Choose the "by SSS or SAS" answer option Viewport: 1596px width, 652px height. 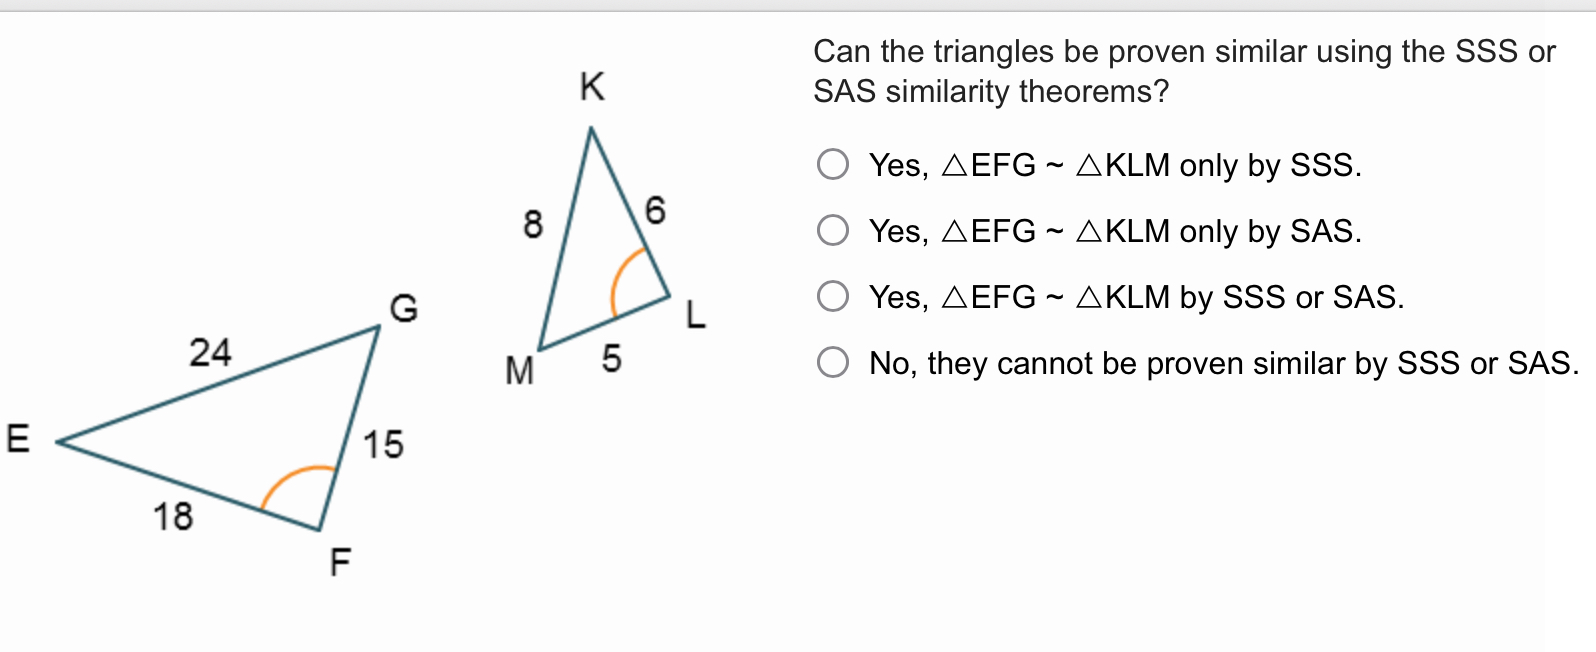[x=833, y=296]
